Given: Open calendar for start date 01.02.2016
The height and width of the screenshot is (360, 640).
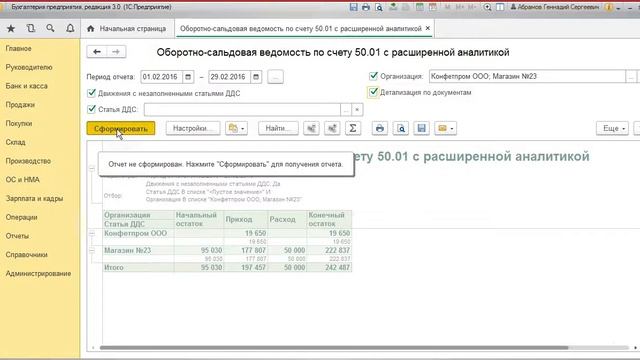Looking at the screenshot, I should pos(188,77).
